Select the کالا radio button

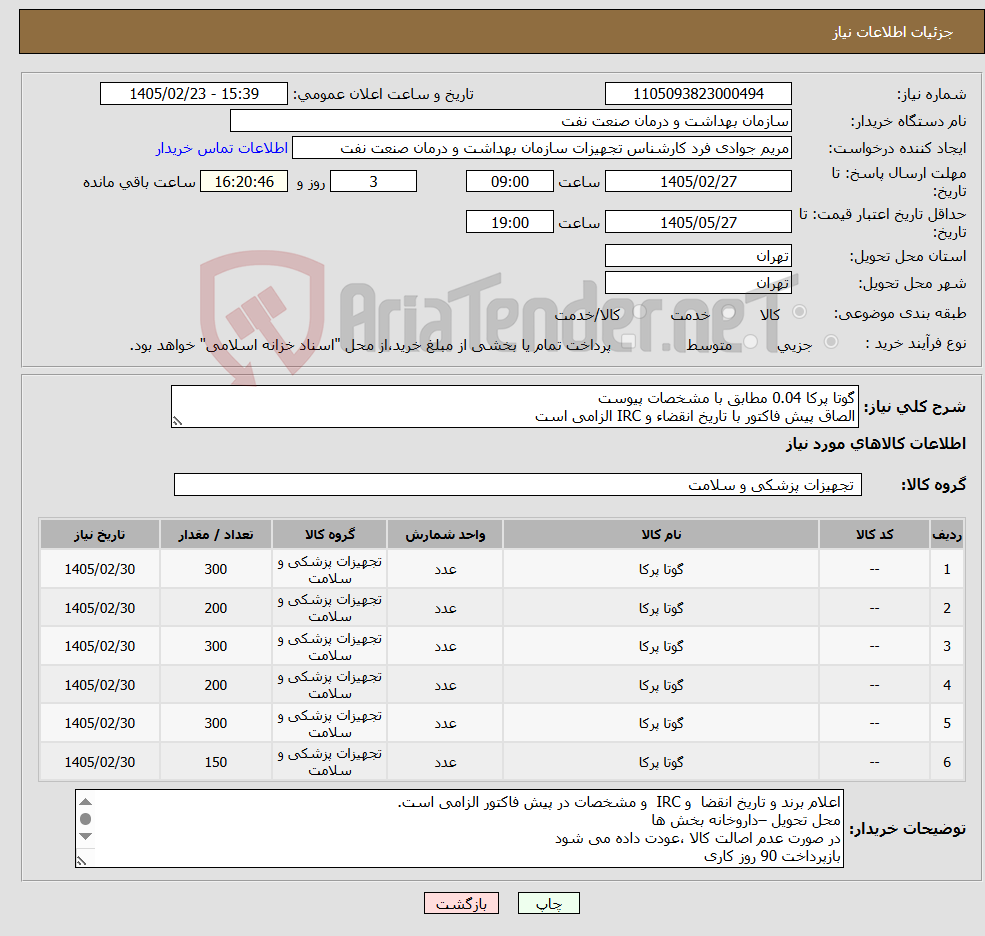click(x=800, y=312)
